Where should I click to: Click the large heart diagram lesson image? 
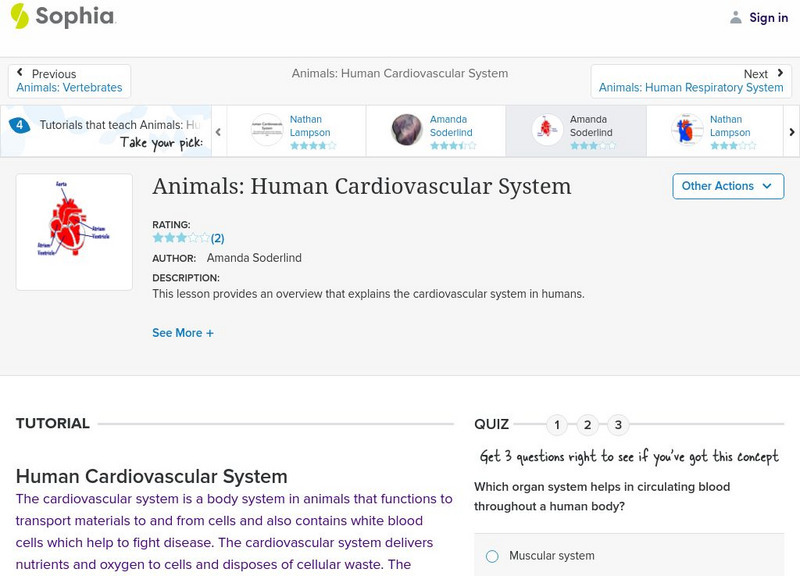(x=74, y=232)
